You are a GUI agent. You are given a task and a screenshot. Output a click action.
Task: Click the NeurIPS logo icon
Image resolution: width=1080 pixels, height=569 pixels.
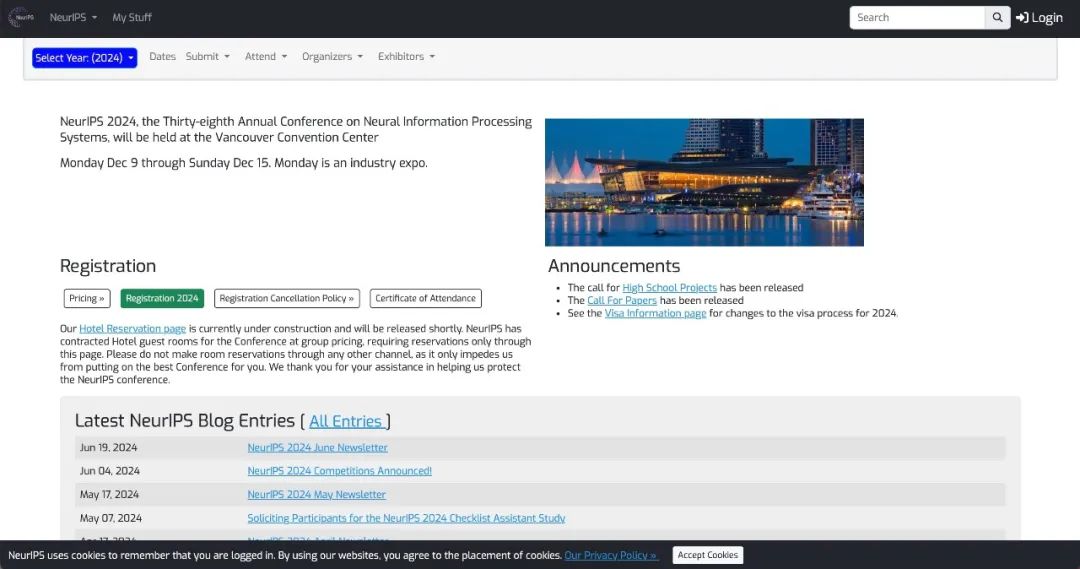pyautogui.click(x=21, y=17)
